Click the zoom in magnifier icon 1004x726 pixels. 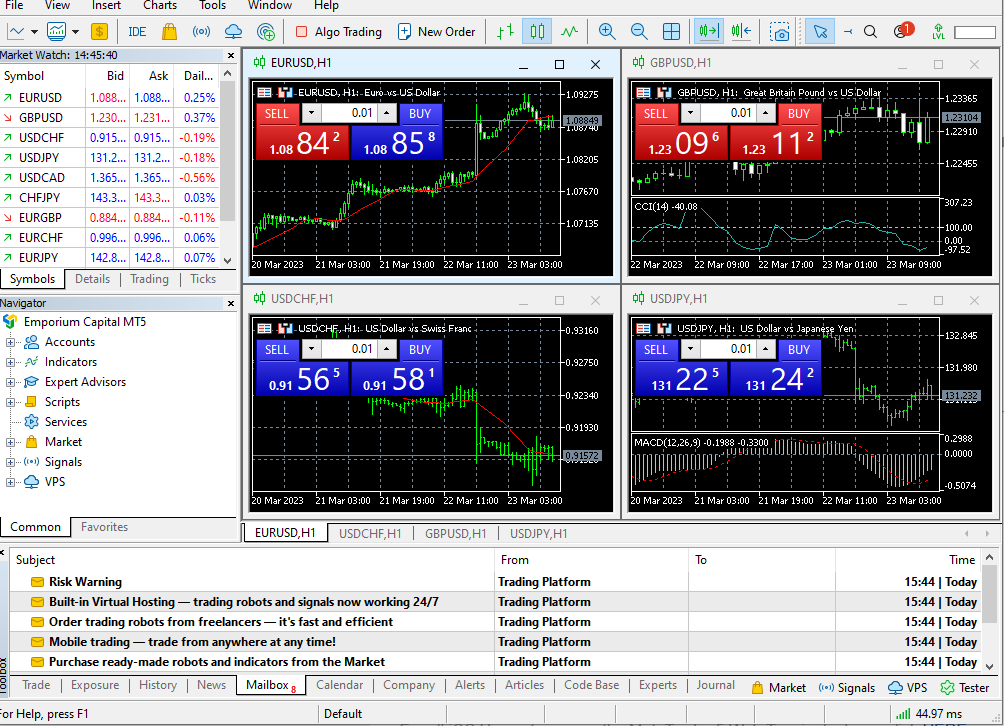coord(607,32)
